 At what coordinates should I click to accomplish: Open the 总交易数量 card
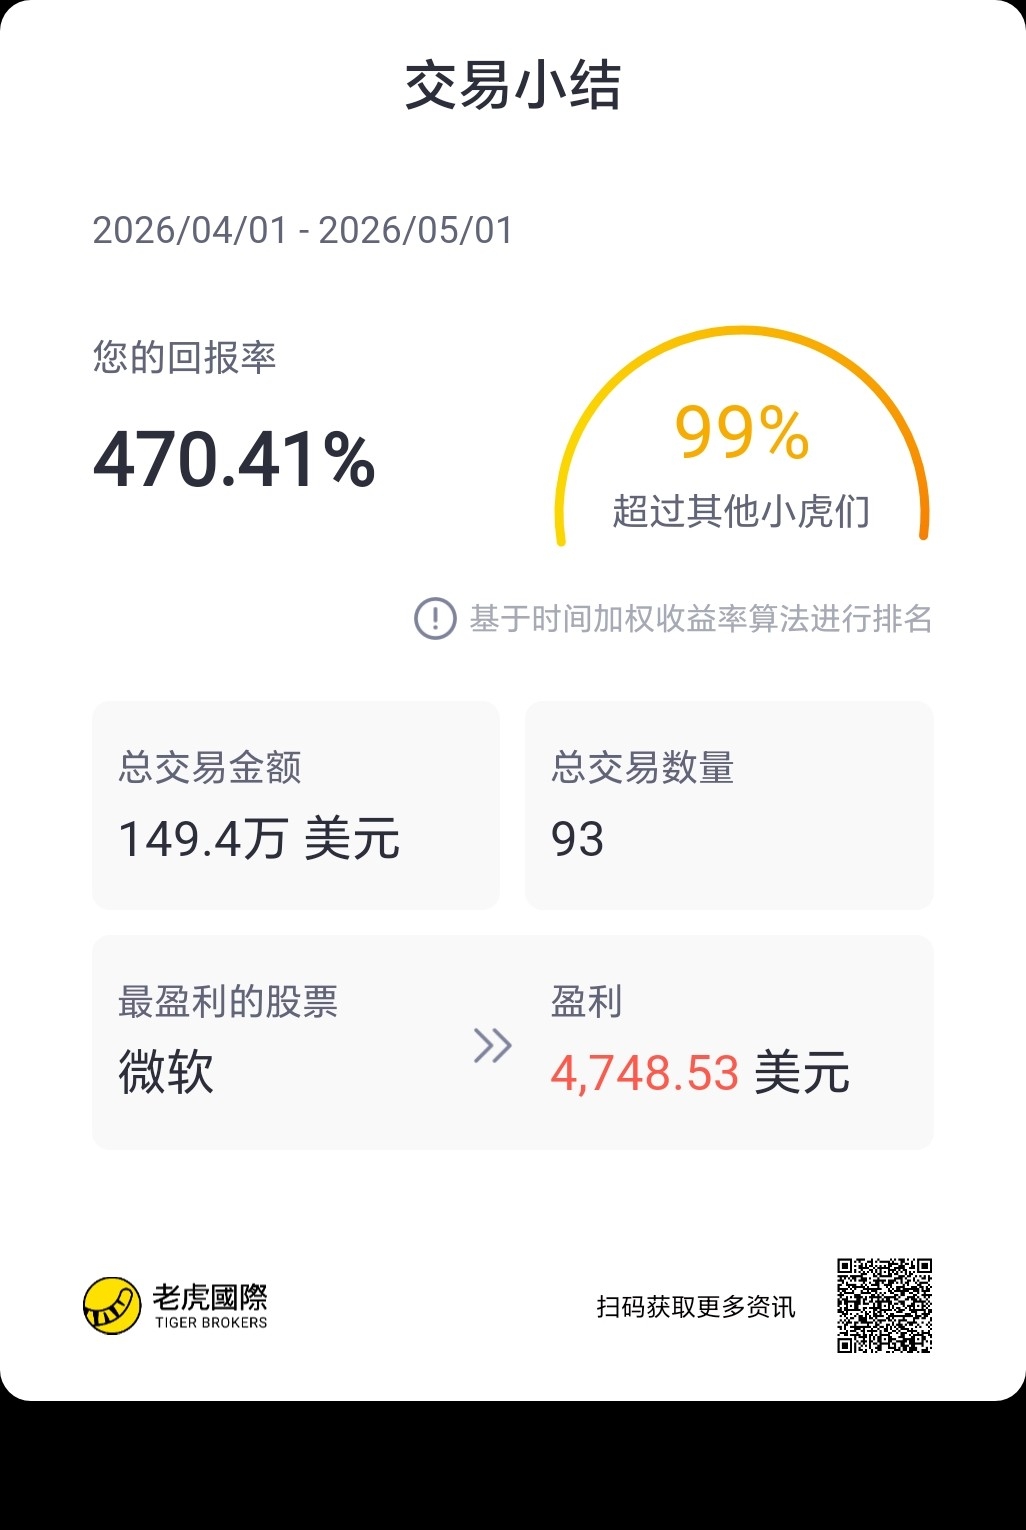click(729, 805)
